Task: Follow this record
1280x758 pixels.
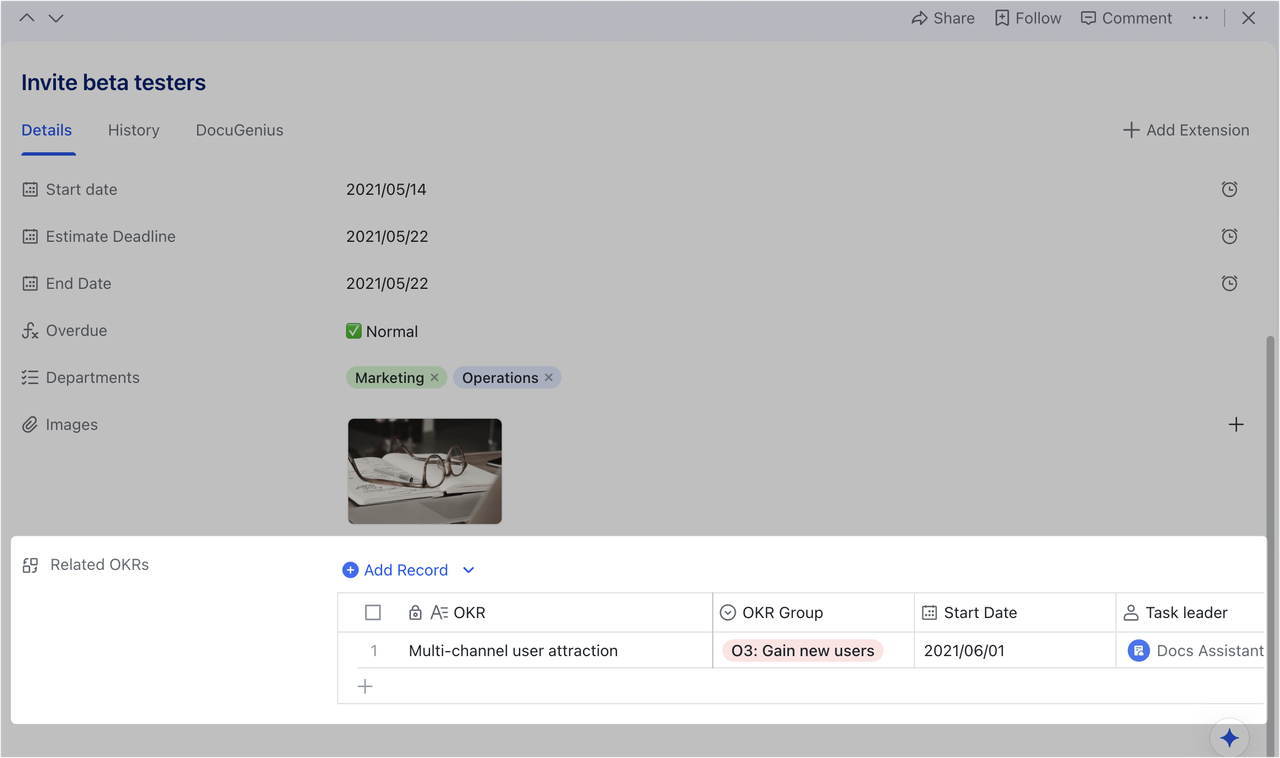Action: (x=1027, y=18)
